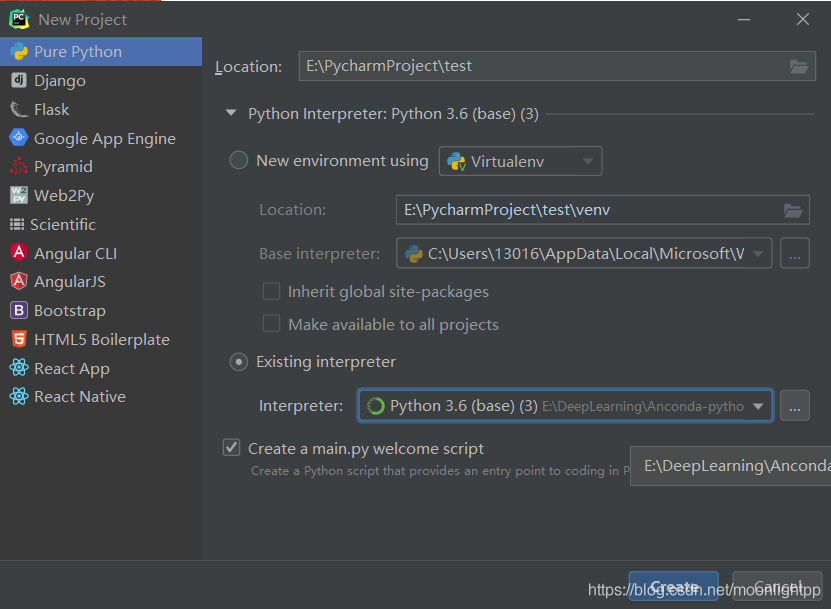
Task: Select AngularJS project type
Action: pos(101,282)
